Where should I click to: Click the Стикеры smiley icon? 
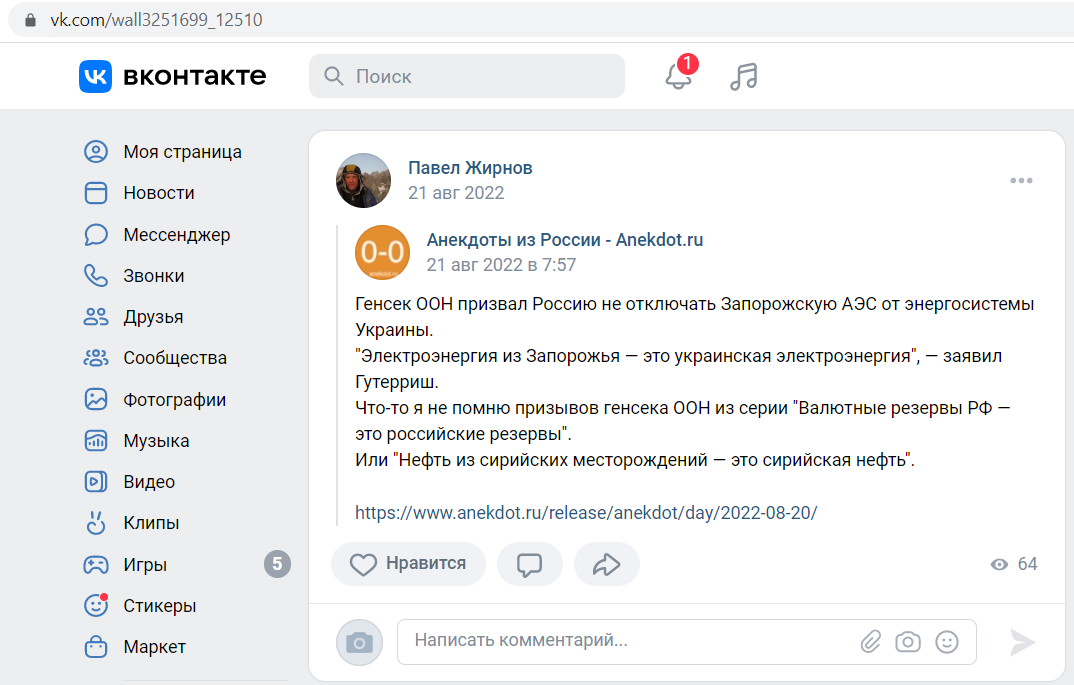pos(96,605)
